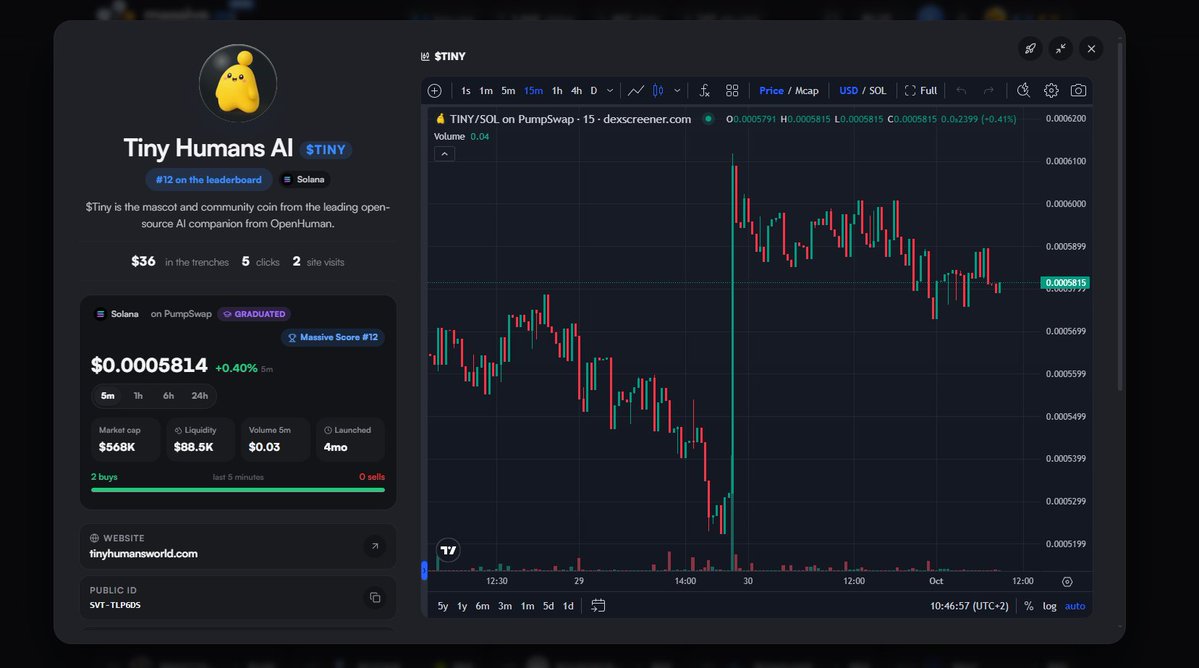Click the $TINY ticker badge
Viewport: 1199px width, 668px height.
click(326, 150)
